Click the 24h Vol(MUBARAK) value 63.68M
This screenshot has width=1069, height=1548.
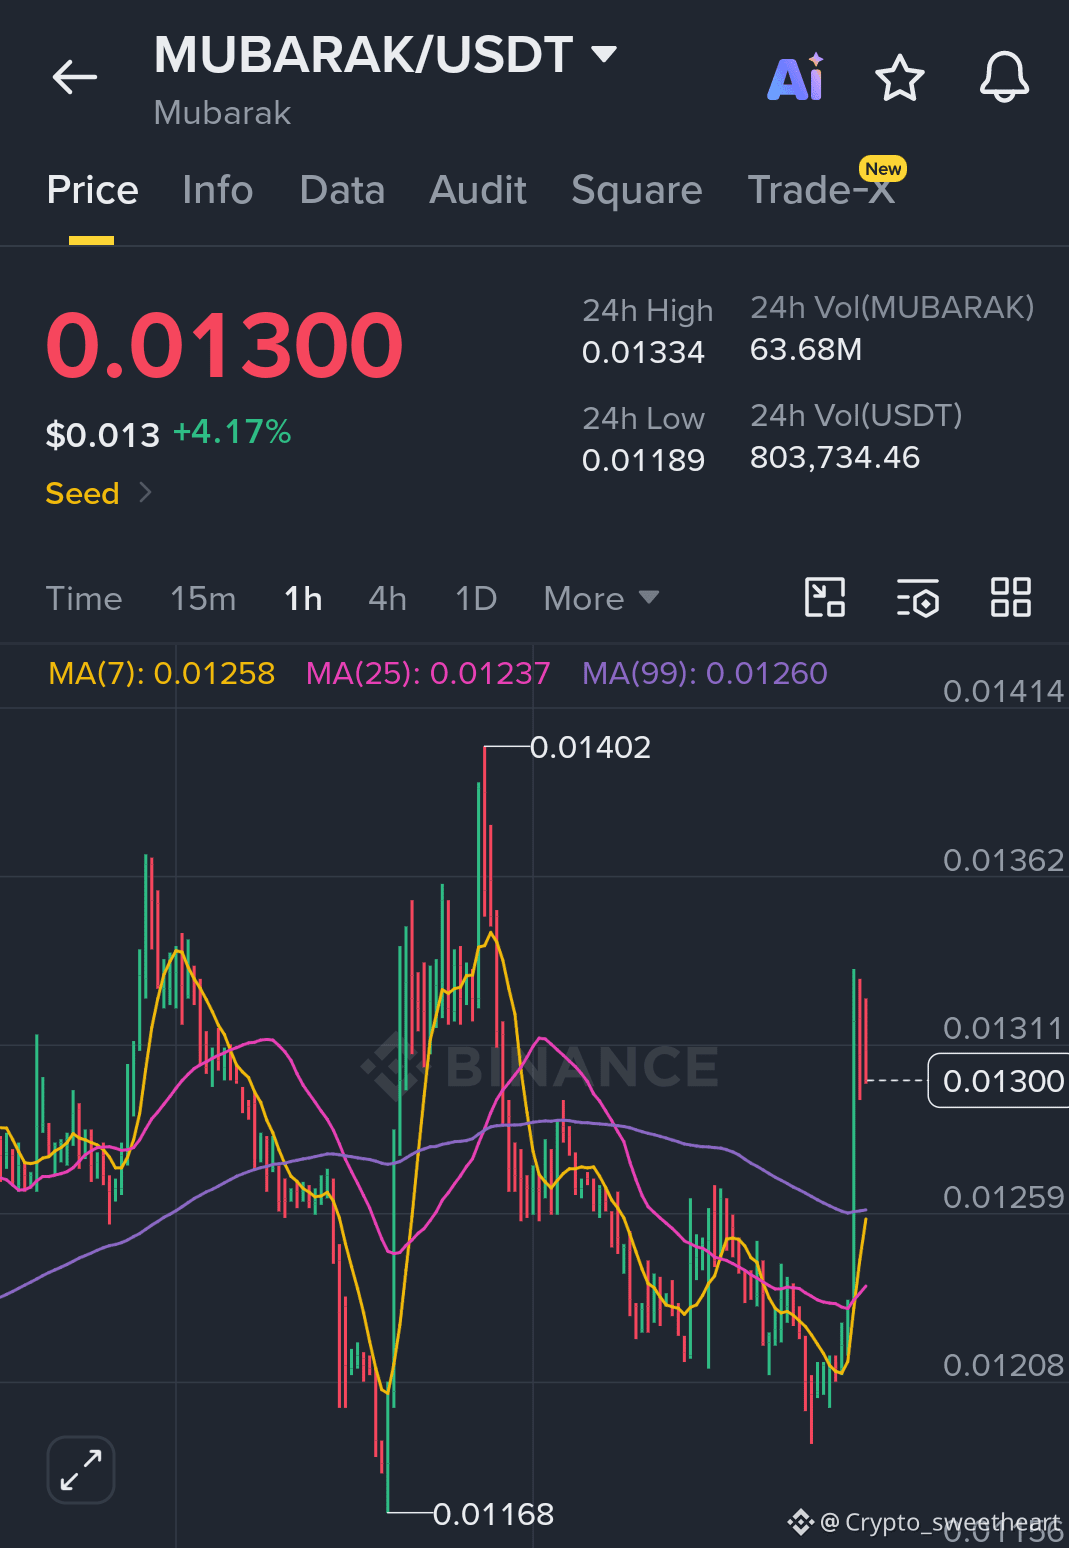tap(806, 350)
